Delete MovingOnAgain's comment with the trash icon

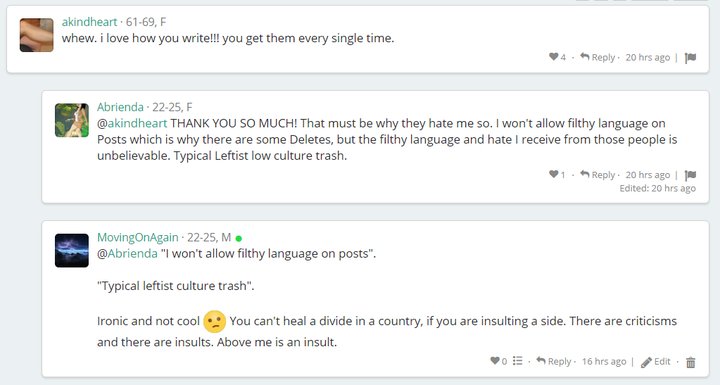click(x=690, y=362)
